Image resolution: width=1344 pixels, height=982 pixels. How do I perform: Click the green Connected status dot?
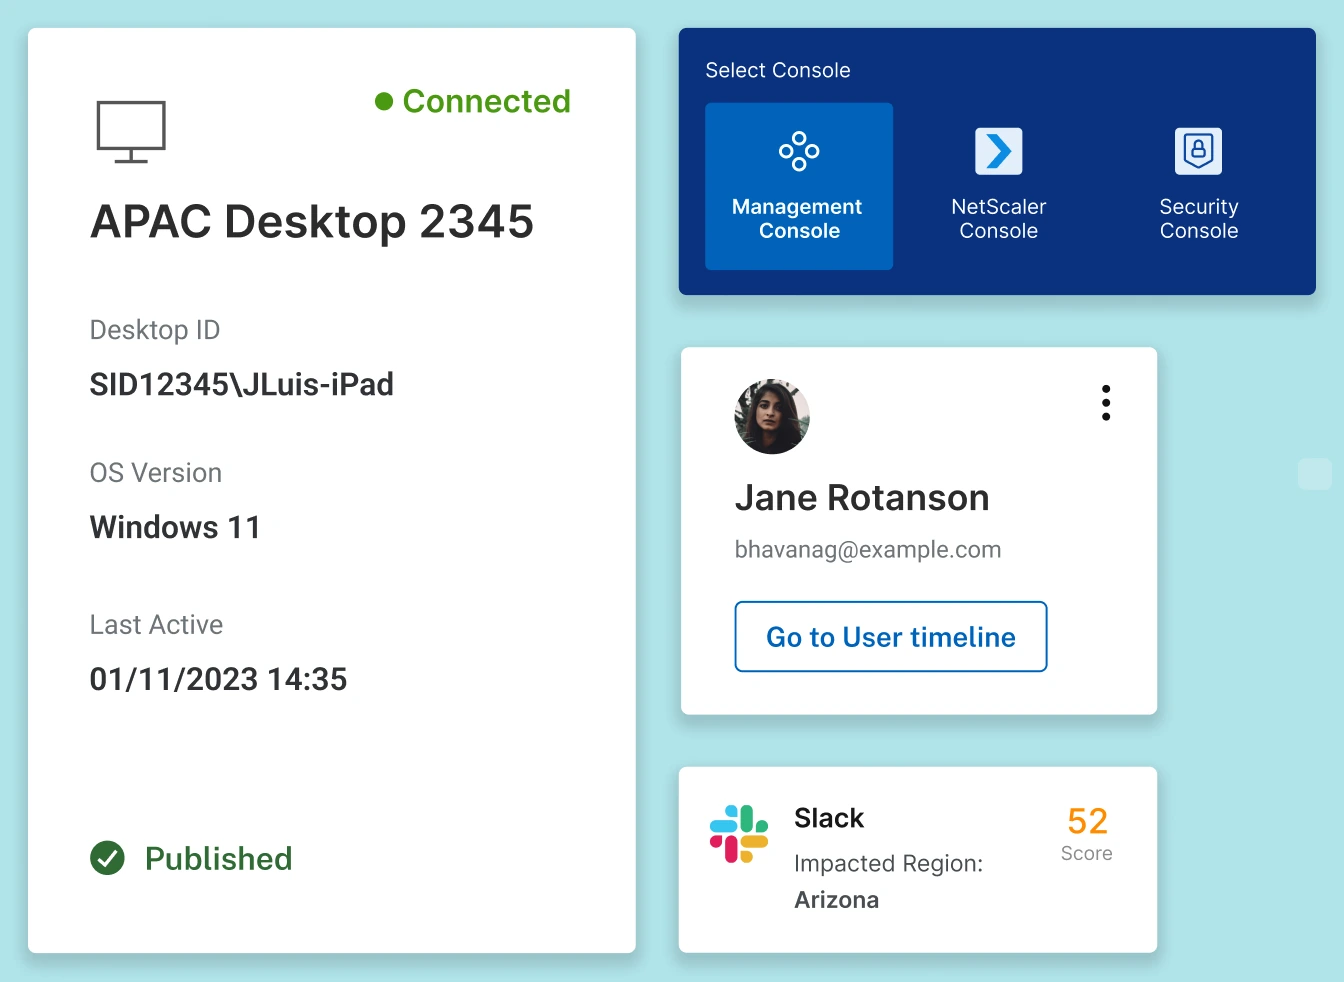384,101
